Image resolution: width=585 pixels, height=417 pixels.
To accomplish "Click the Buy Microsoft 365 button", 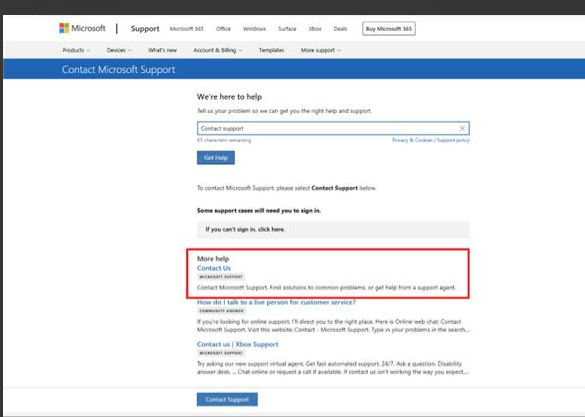I will (x=389, y=29).
